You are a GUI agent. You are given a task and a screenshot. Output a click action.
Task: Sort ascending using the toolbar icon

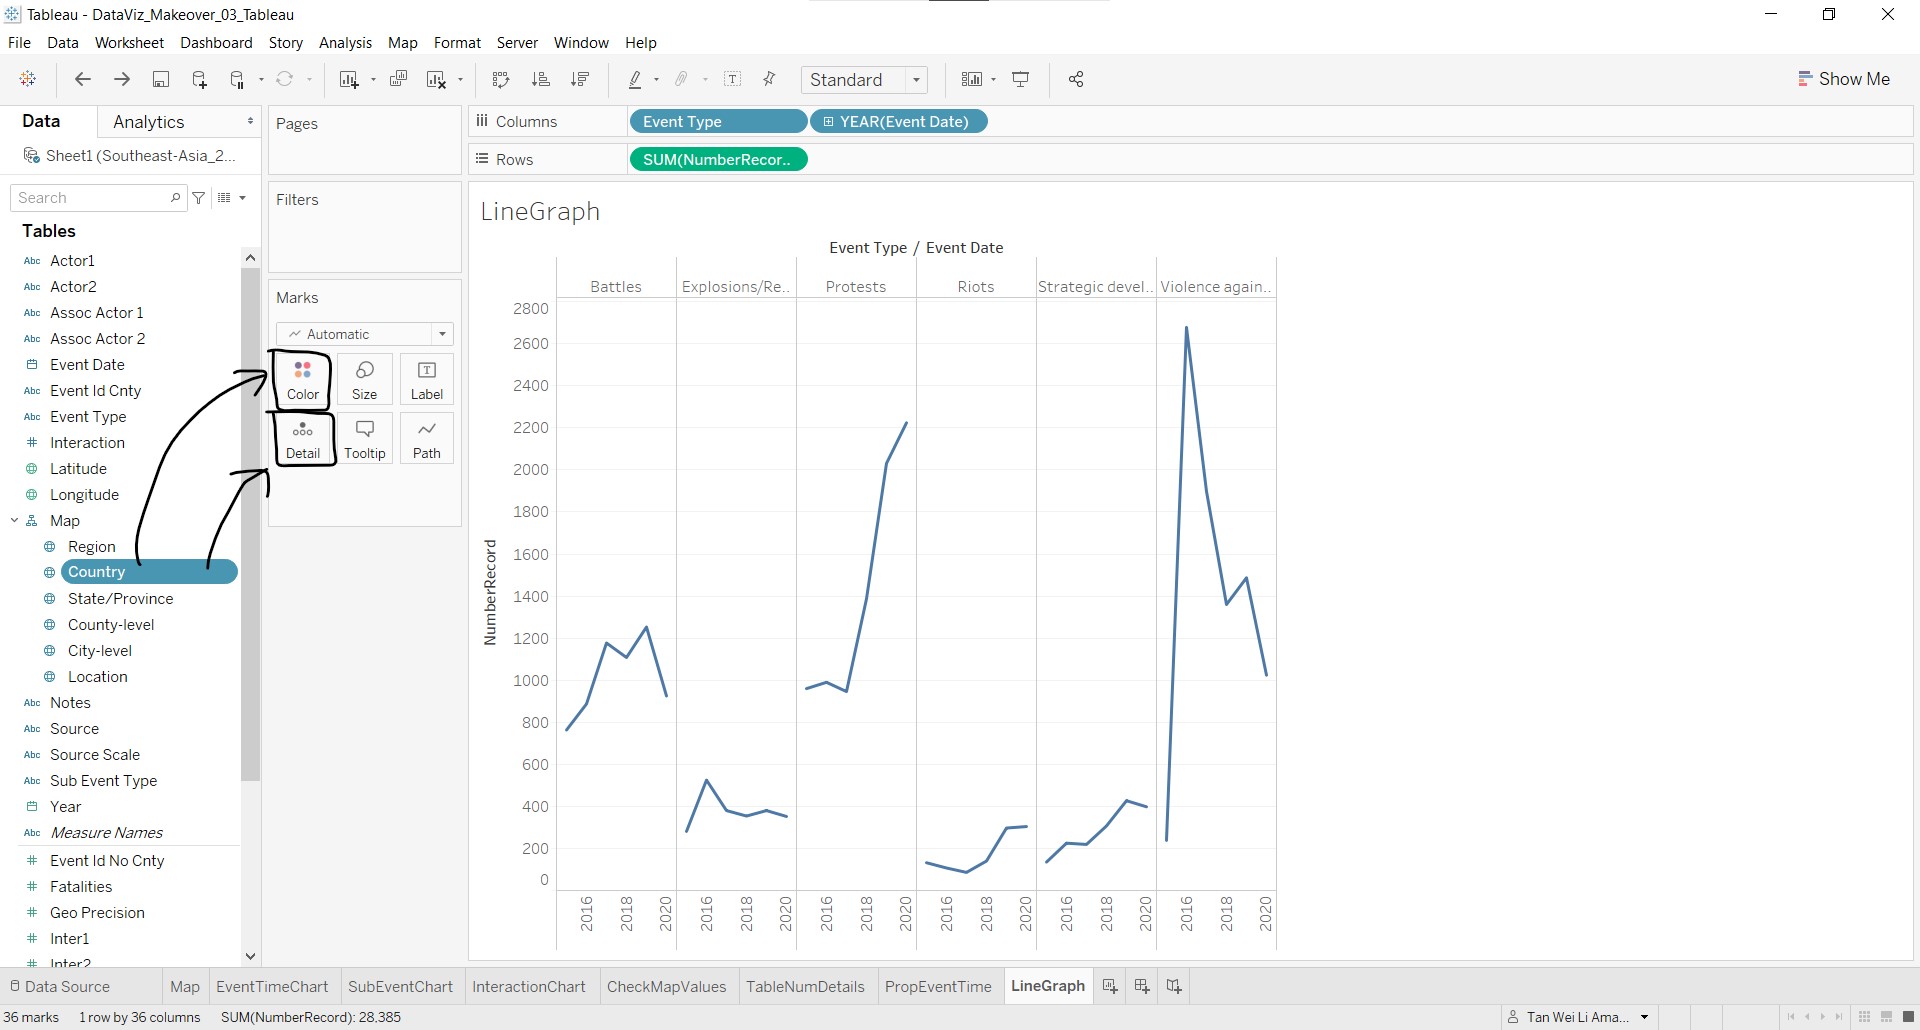[541, 80]
